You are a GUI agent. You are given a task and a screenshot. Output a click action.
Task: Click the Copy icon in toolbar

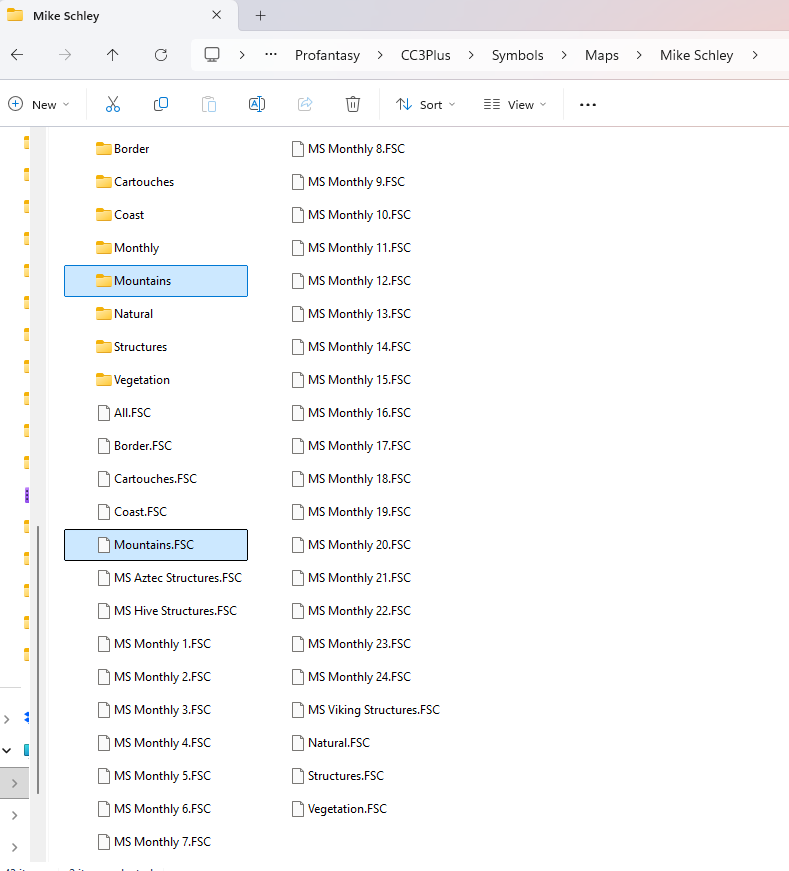click(161, 105)
